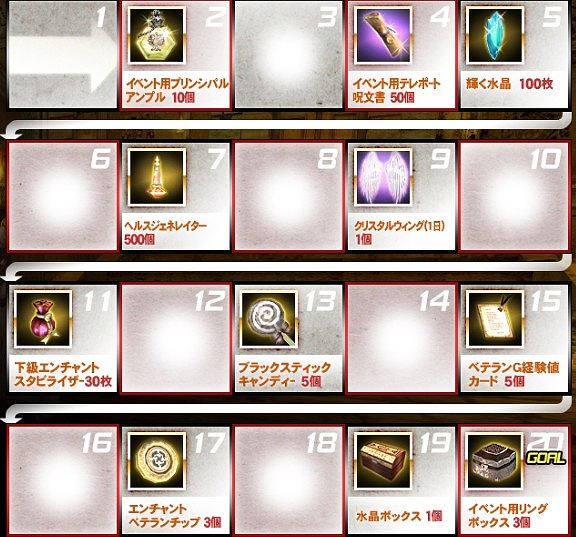
Task: Click the empty square numbered 6
Action: 63,196
